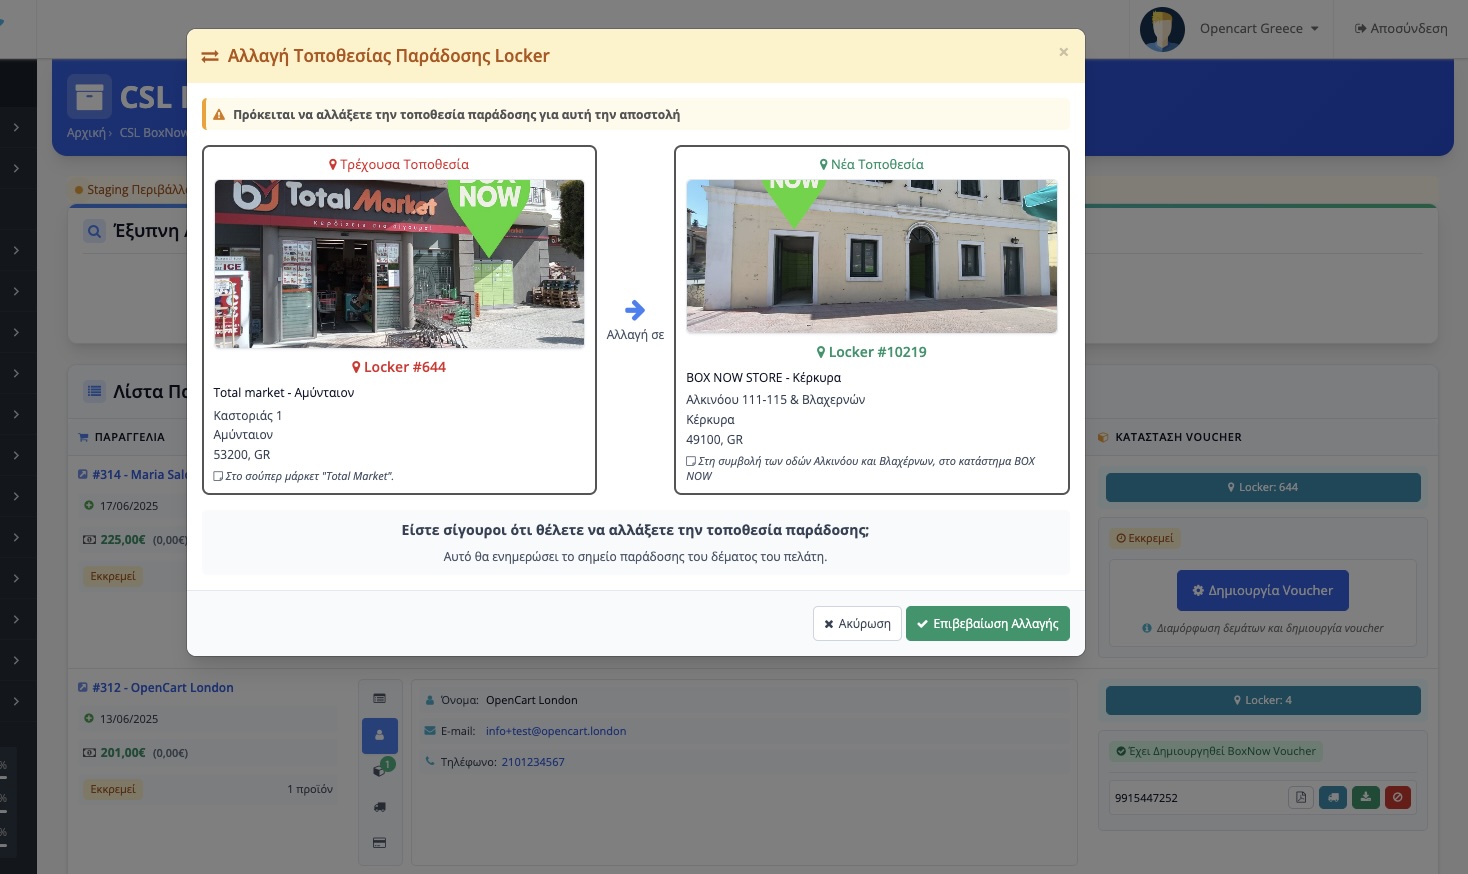The height and width of the screenshot is (874, 1468).
Task: Click the address 'Αλκινόου 111-115 & Βλαχερνών'
Action: click(x=775, y=400)
